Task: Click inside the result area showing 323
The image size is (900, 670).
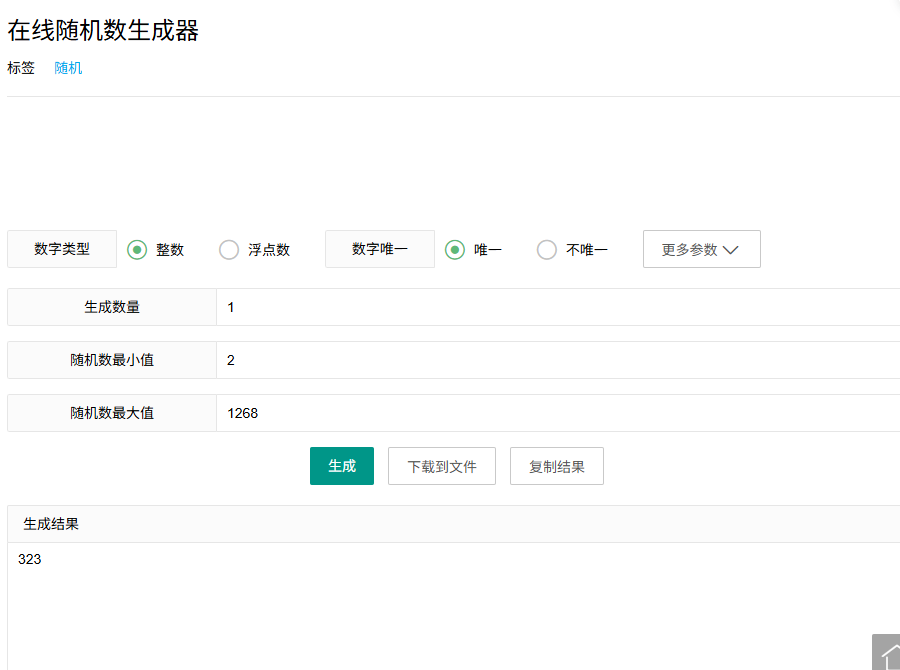Action: pos(450,600)
